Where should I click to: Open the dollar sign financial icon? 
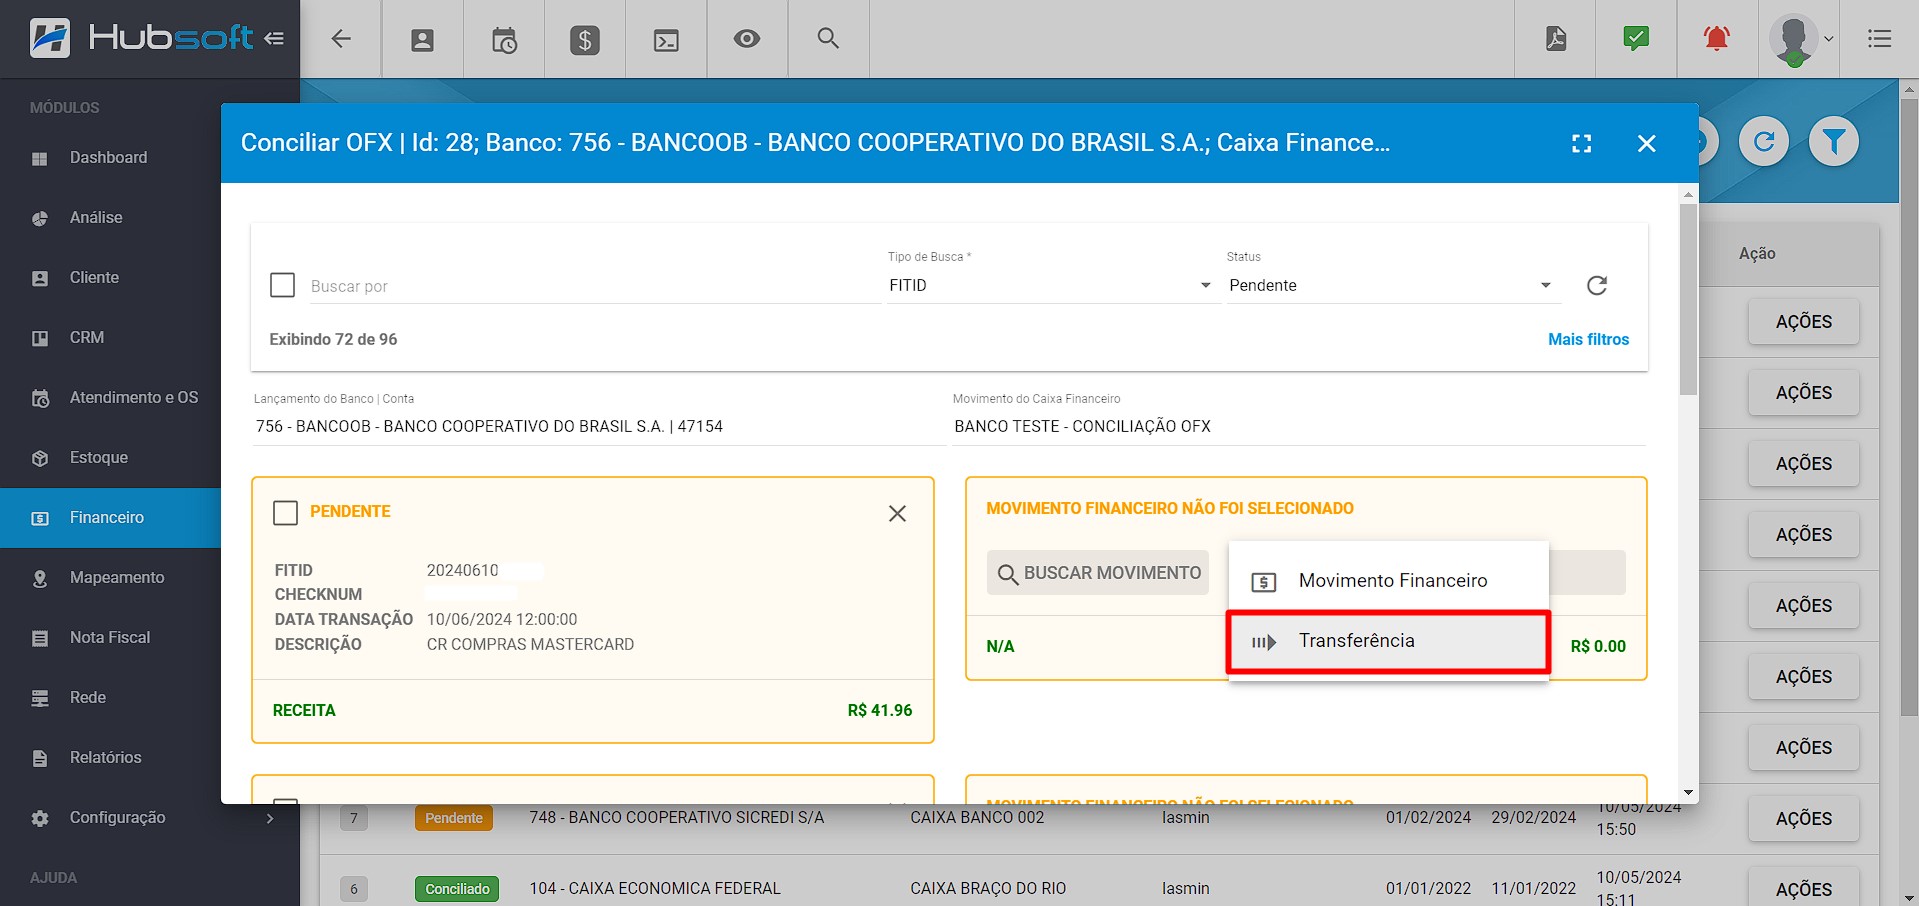pyautogui.click(x=585, y=40)
